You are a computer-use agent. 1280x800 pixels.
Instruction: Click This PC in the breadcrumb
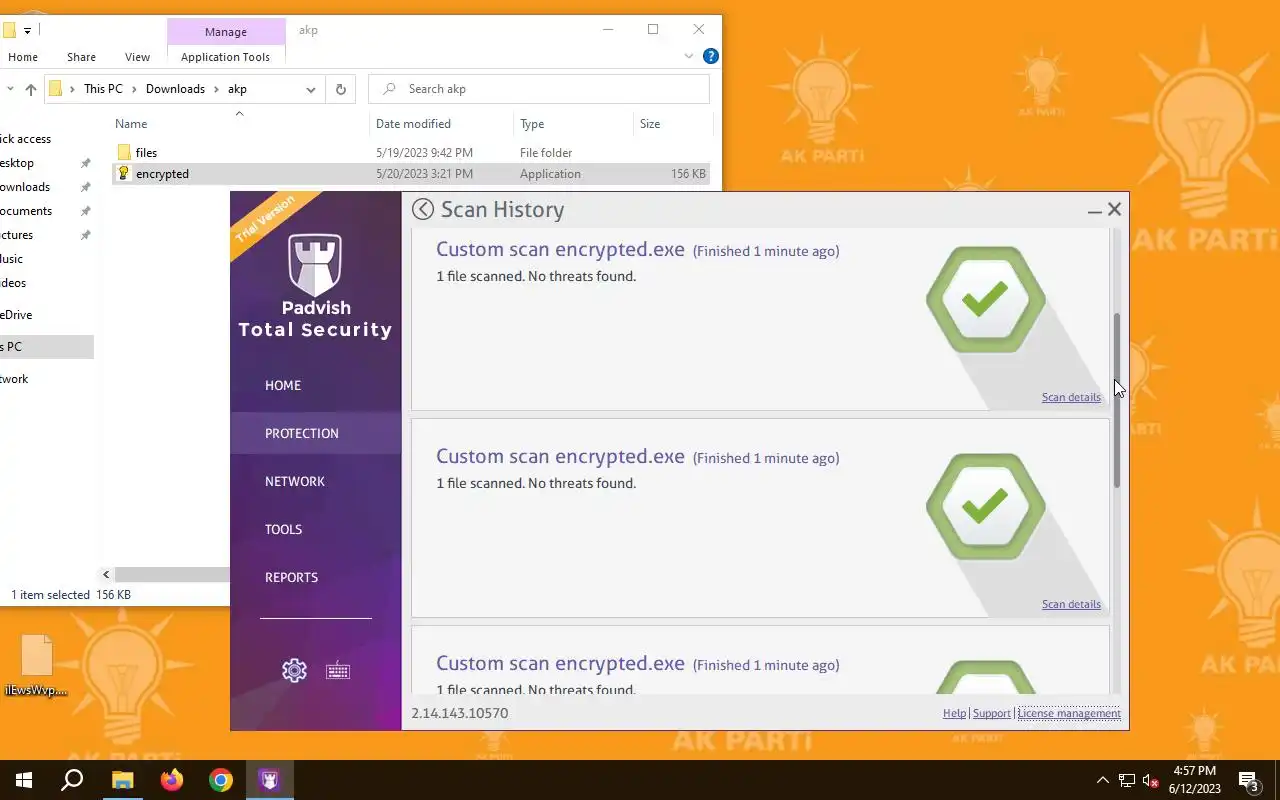point(103,89)
